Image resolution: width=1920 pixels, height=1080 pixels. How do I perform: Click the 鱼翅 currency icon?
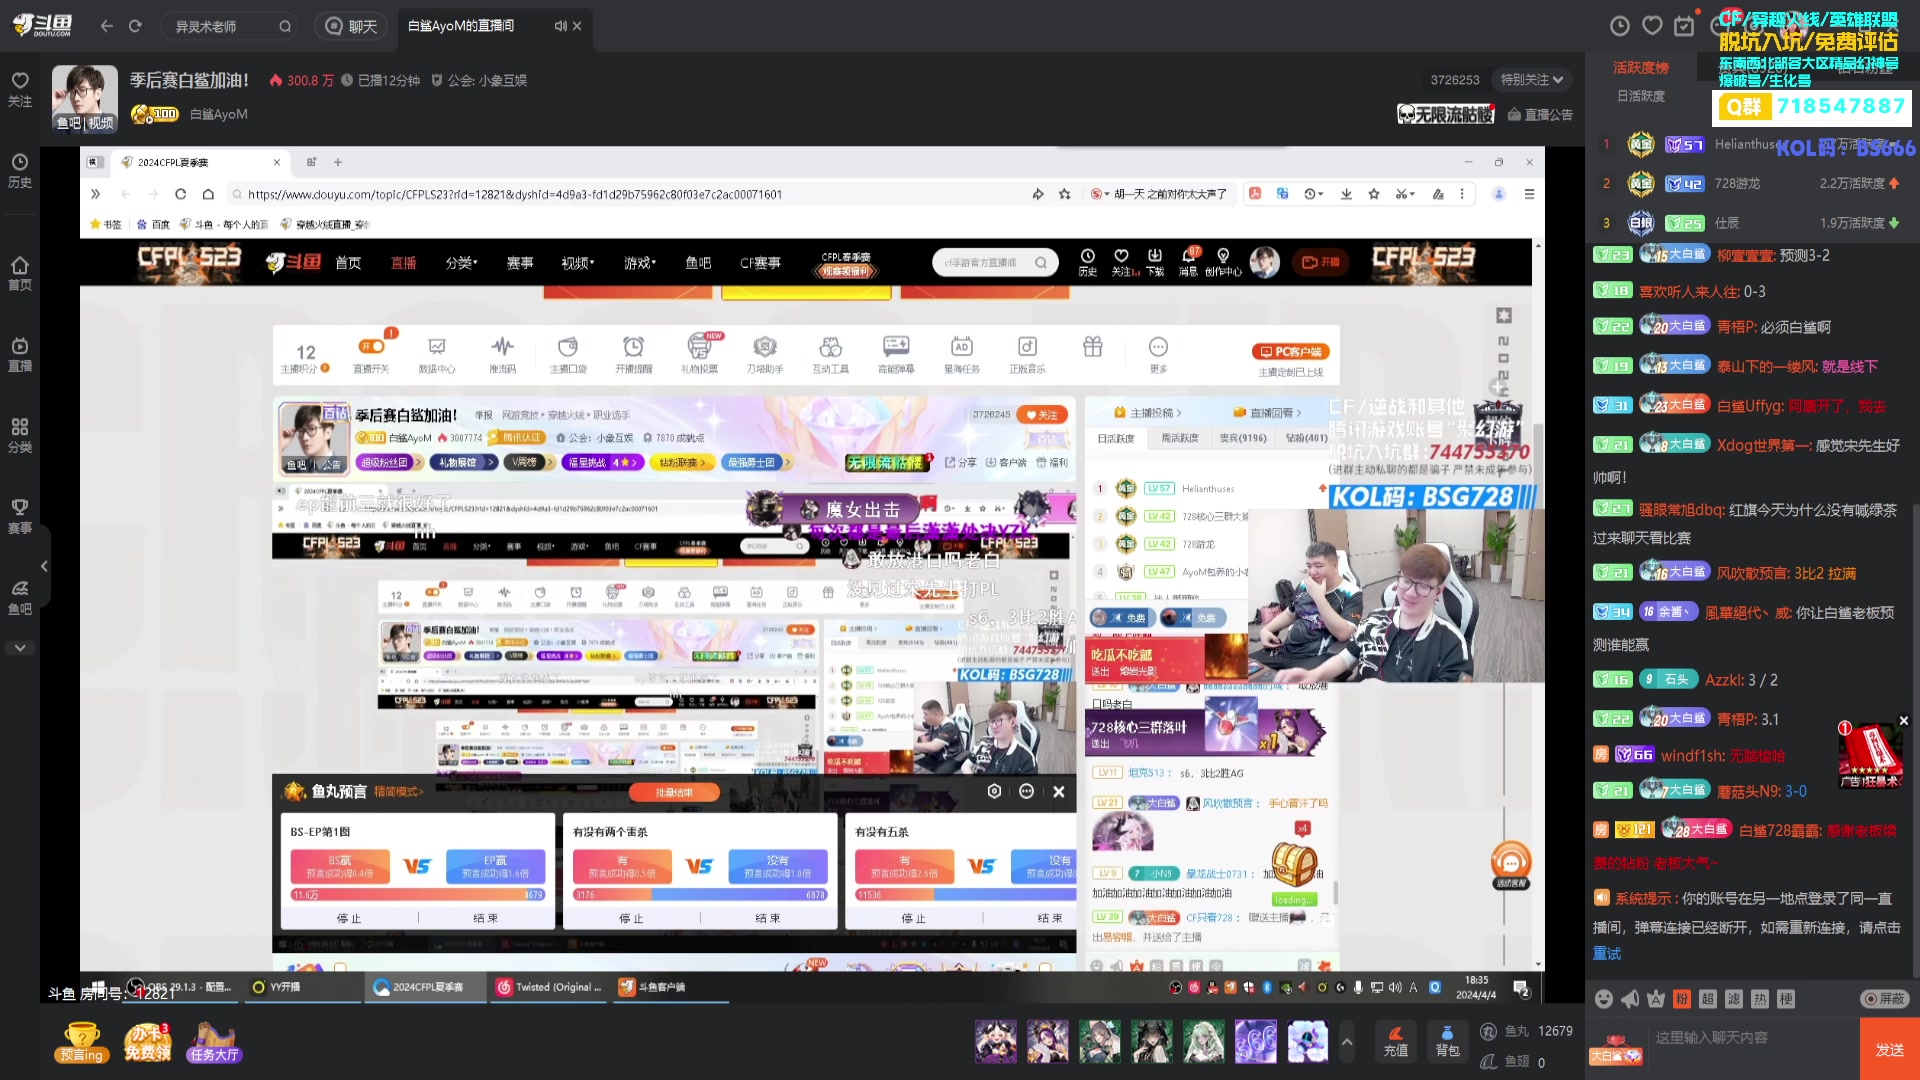pyautogui.click(x=1488, y=1062)
